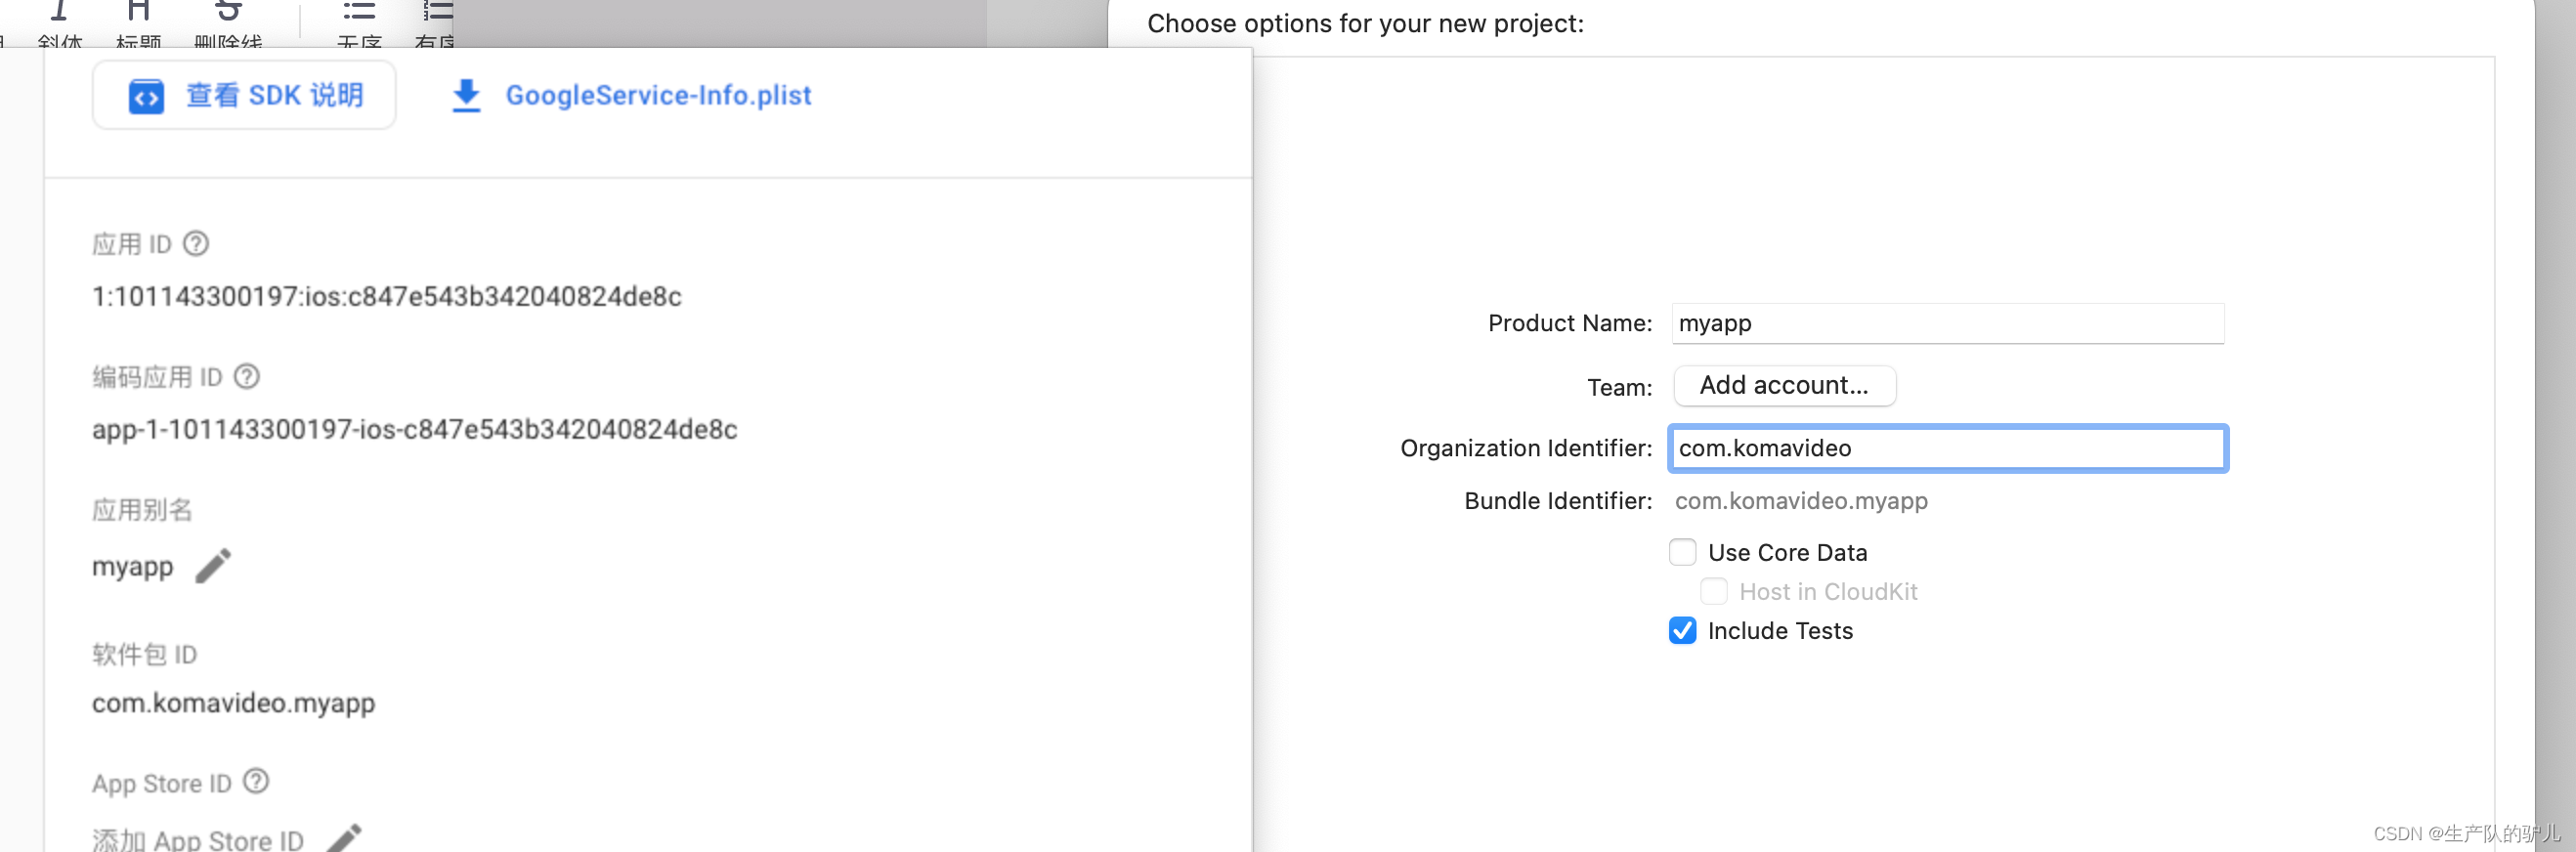Click the italic (斜体) formatting icon

tap(59, 14)
